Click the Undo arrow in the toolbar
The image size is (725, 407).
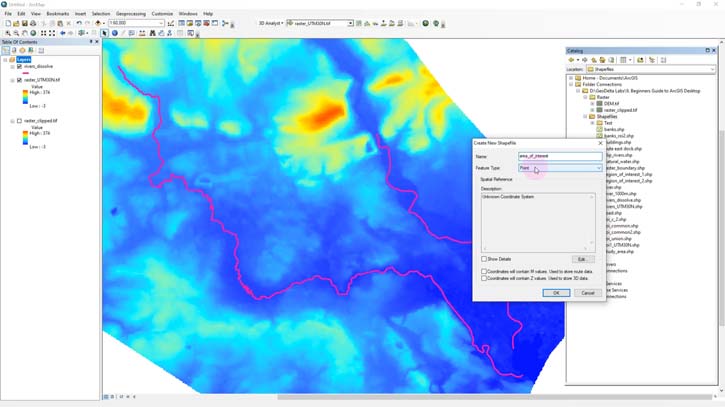tap(79, 23)
